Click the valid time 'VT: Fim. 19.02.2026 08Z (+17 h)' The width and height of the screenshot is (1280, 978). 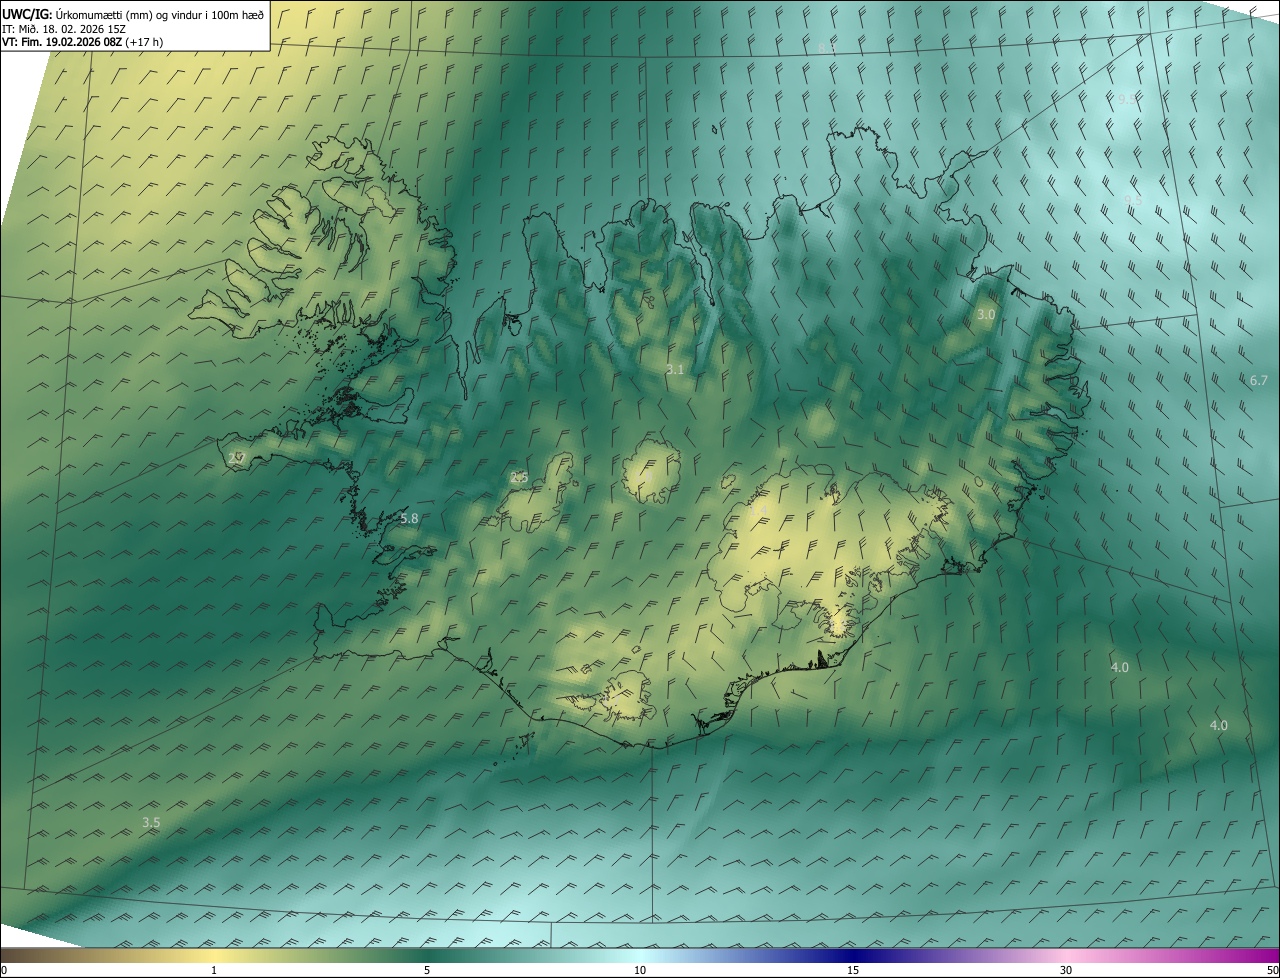click(82, 42)
